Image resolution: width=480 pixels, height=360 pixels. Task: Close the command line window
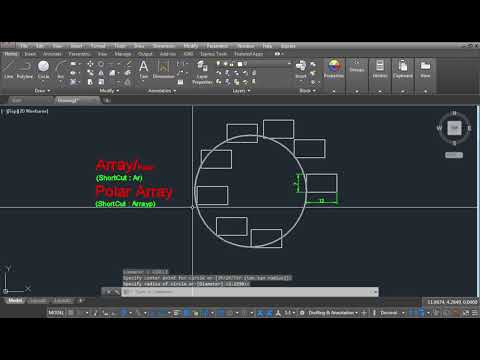click(108, 292)
